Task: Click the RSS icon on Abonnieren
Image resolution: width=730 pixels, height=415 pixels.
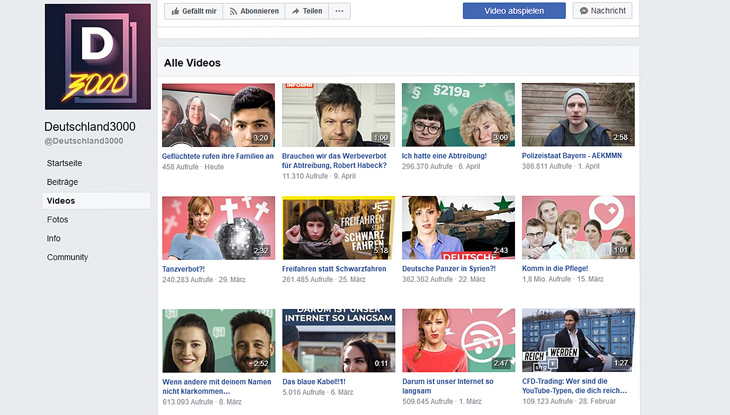Action: pyautogui.click(x=233, y=11)
